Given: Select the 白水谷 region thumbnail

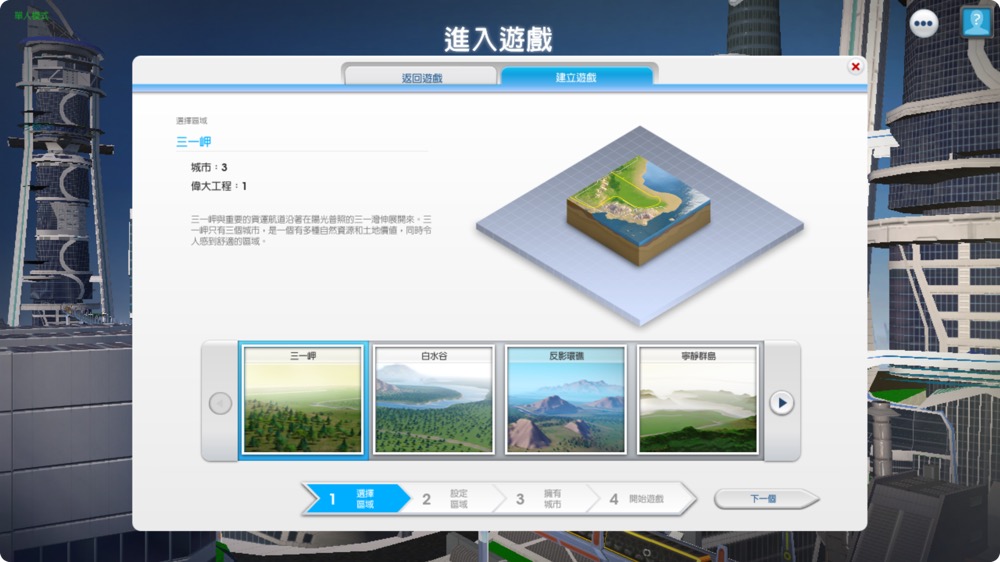Looking at the screenshot, I should pos(434,400).
